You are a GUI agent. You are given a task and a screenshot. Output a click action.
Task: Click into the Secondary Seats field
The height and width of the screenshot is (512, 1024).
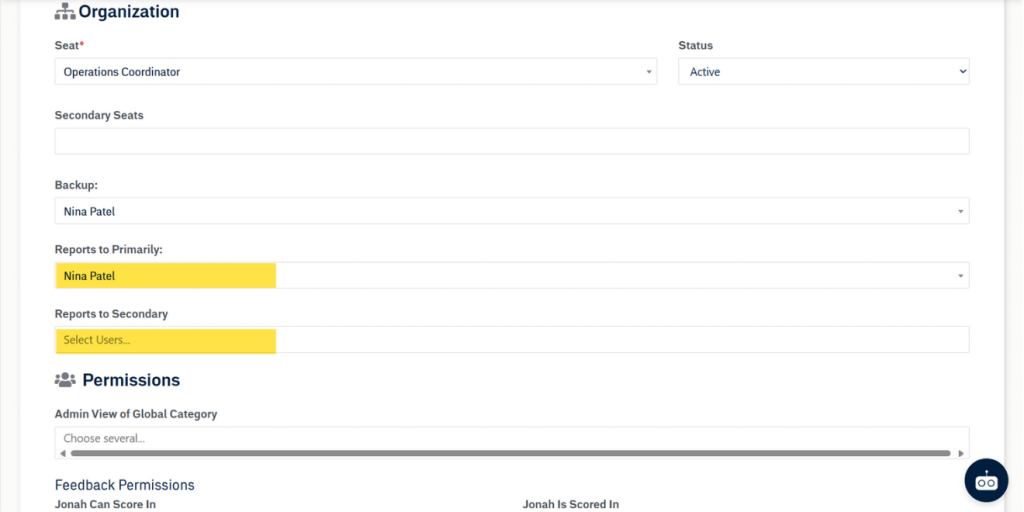point(511,141)
